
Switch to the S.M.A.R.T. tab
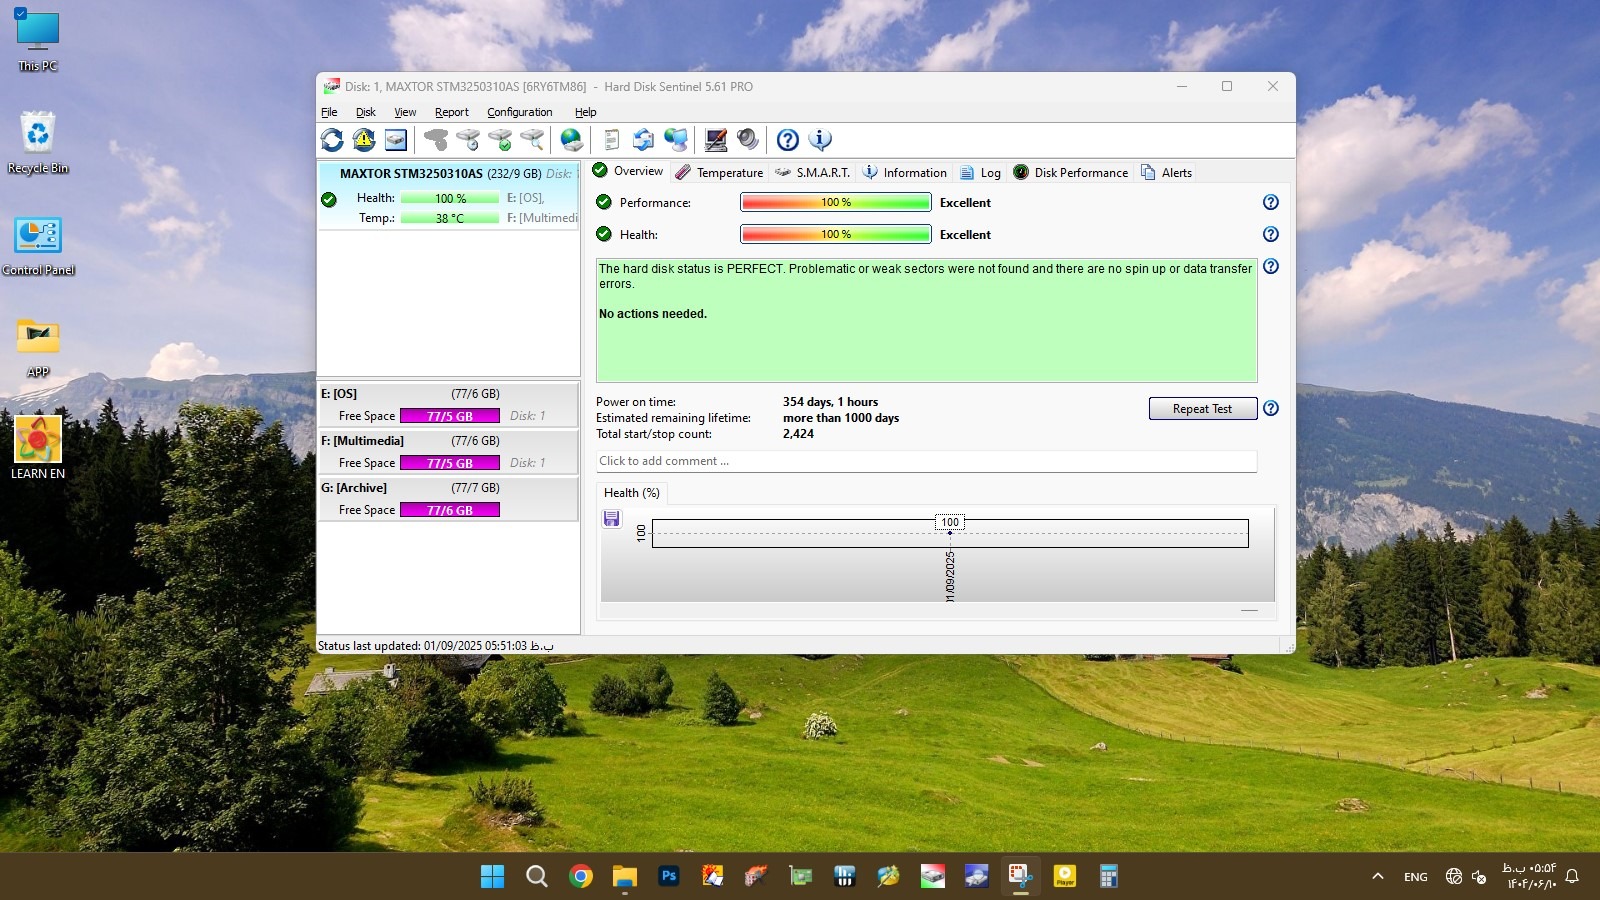click(x=813, y=172)
